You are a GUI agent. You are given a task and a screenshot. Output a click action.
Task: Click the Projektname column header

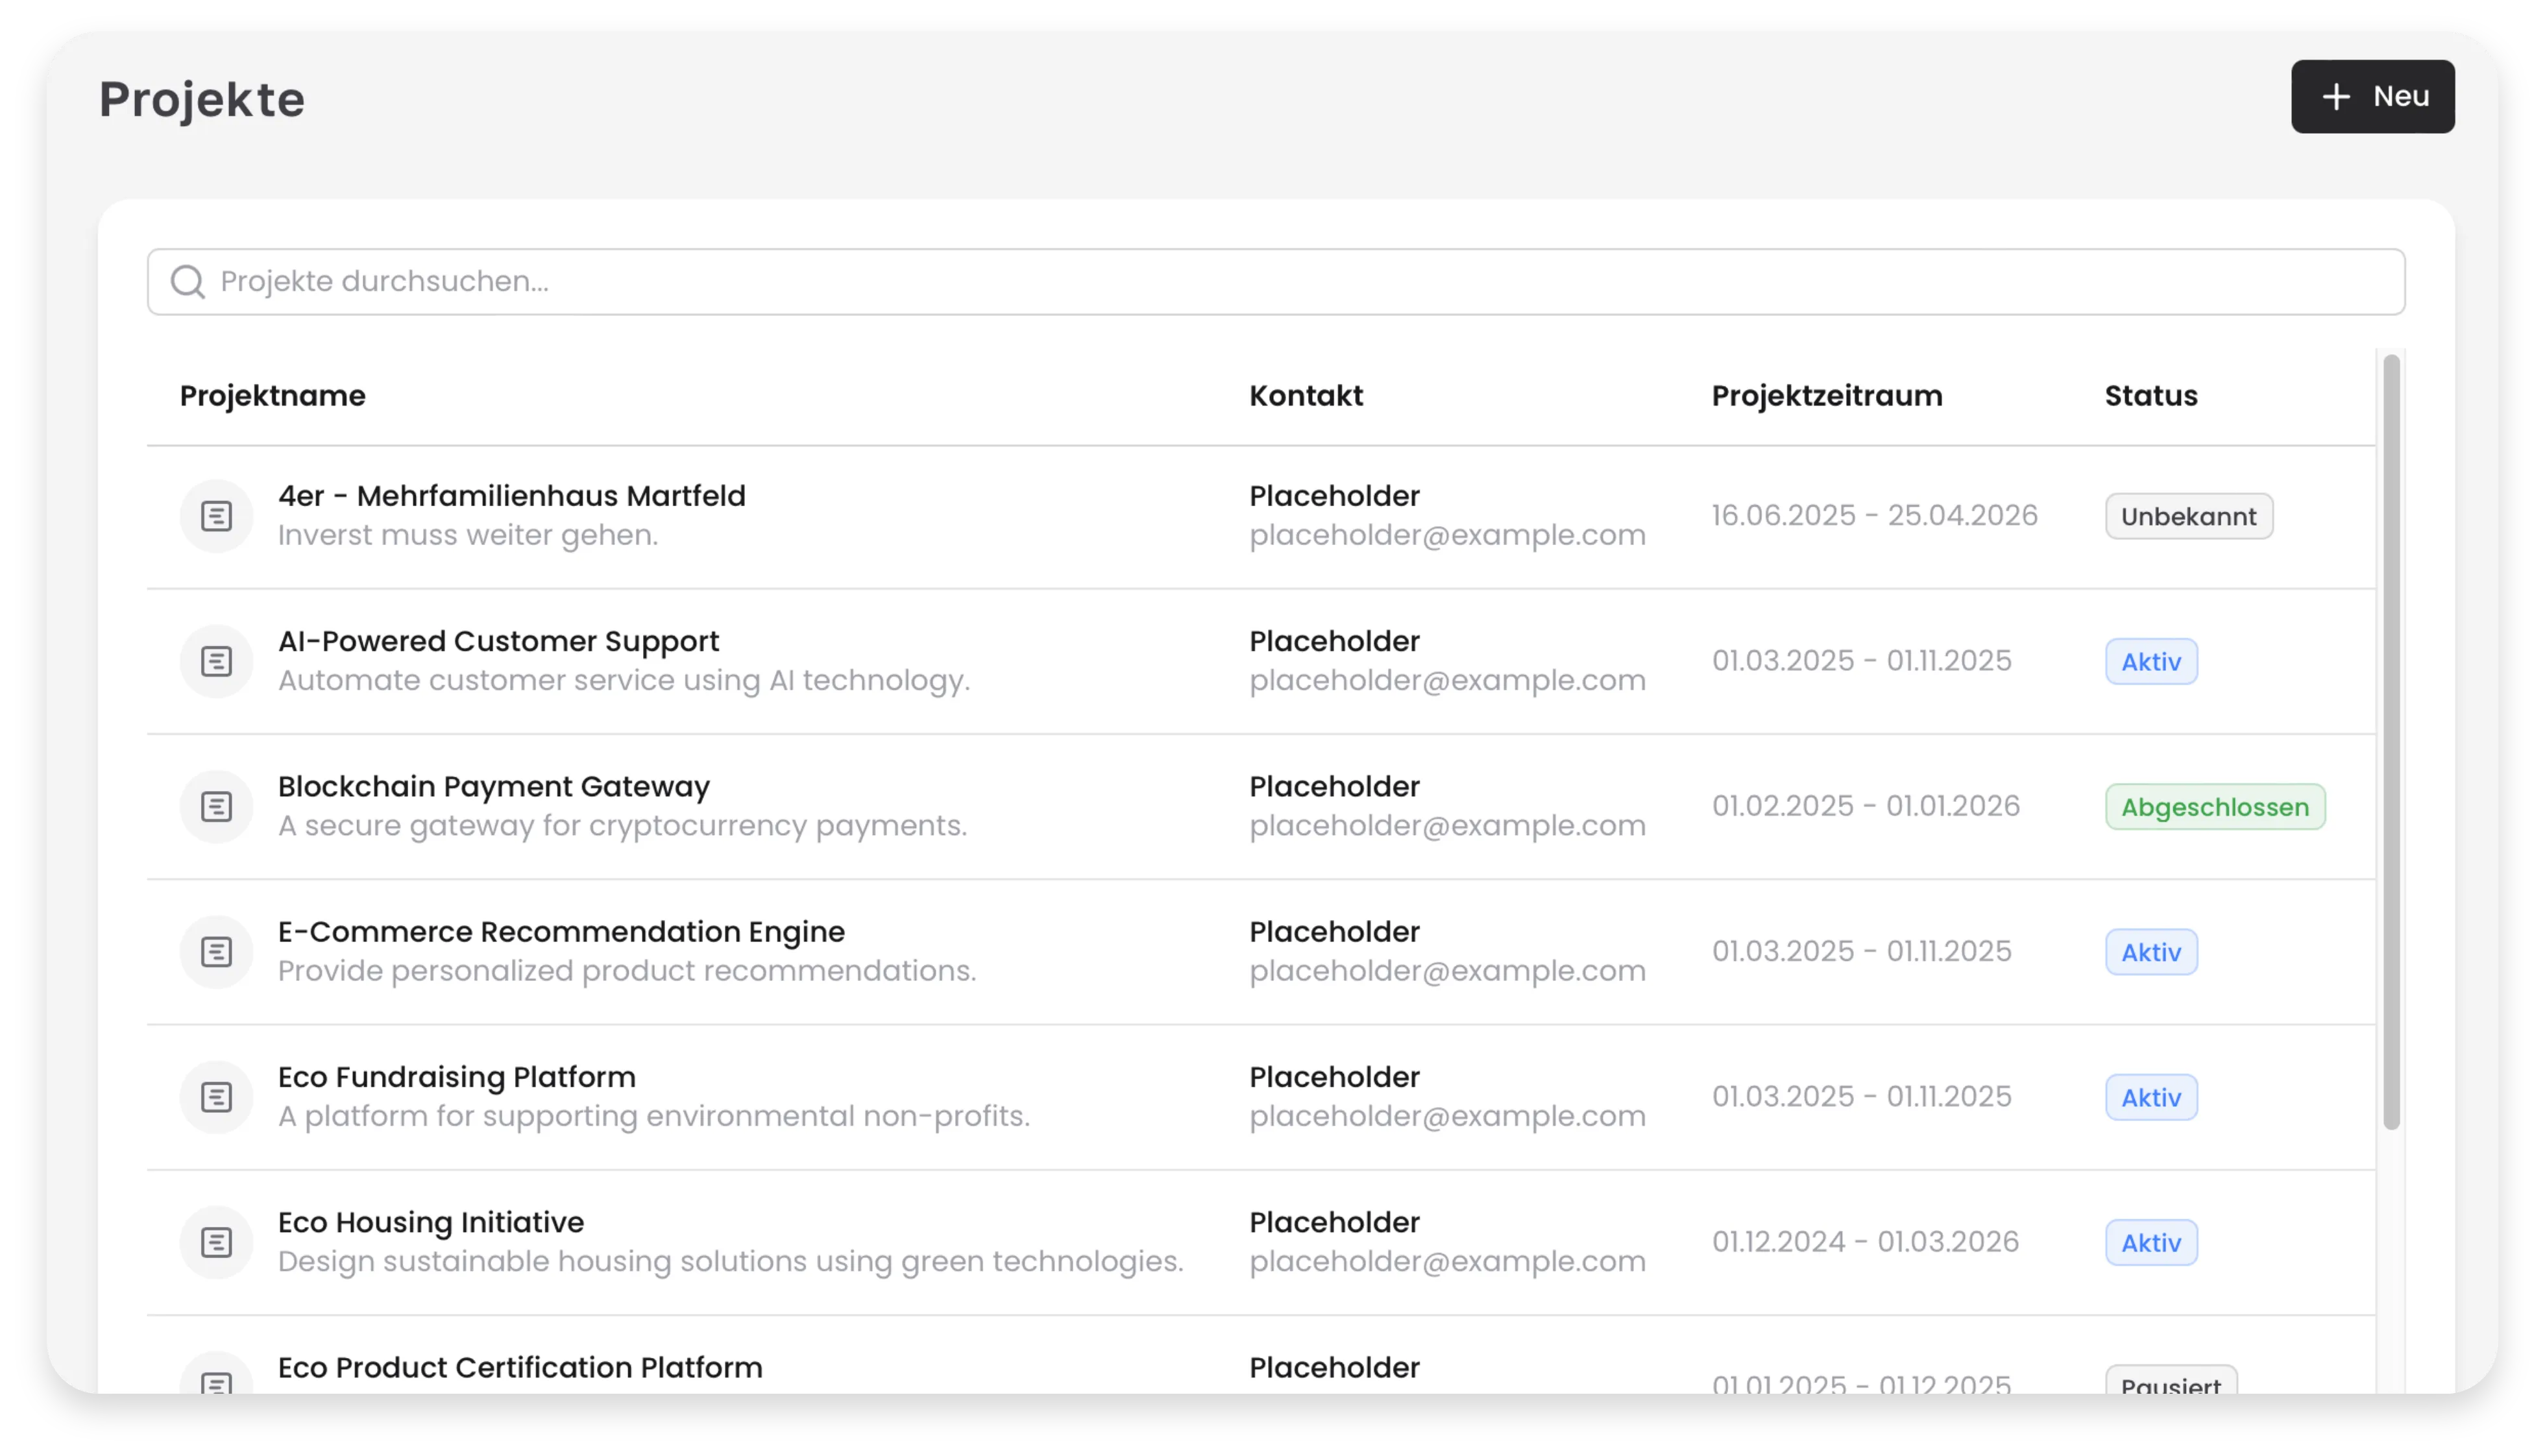pyautogui.click(x=272, y=396)
